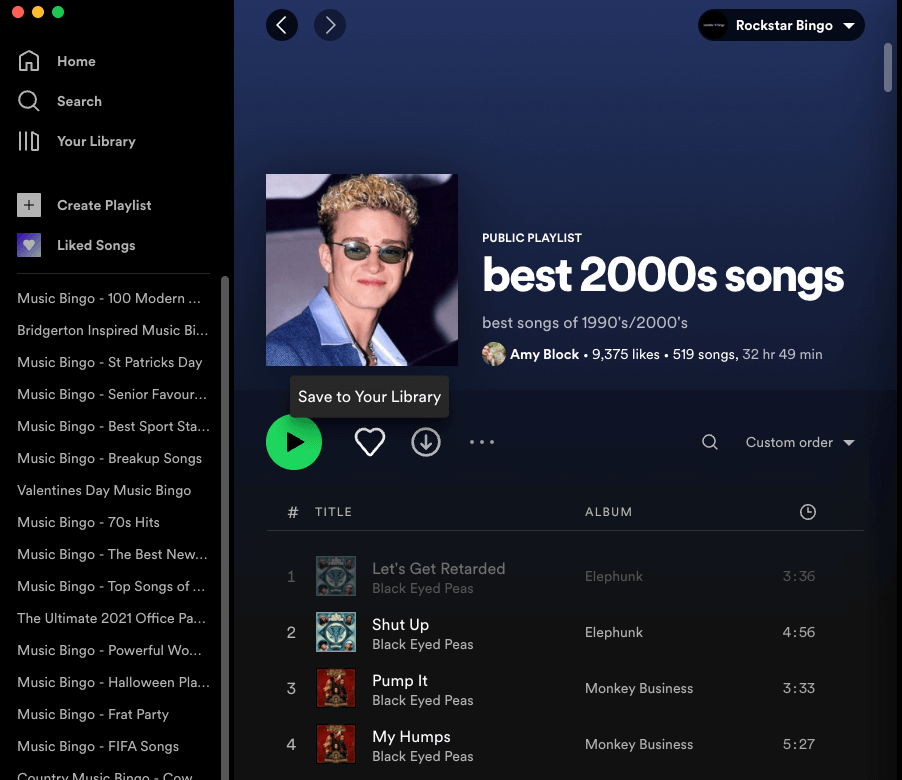Open Music Bingo - Senior Favourites playlist

click(112, 394)
